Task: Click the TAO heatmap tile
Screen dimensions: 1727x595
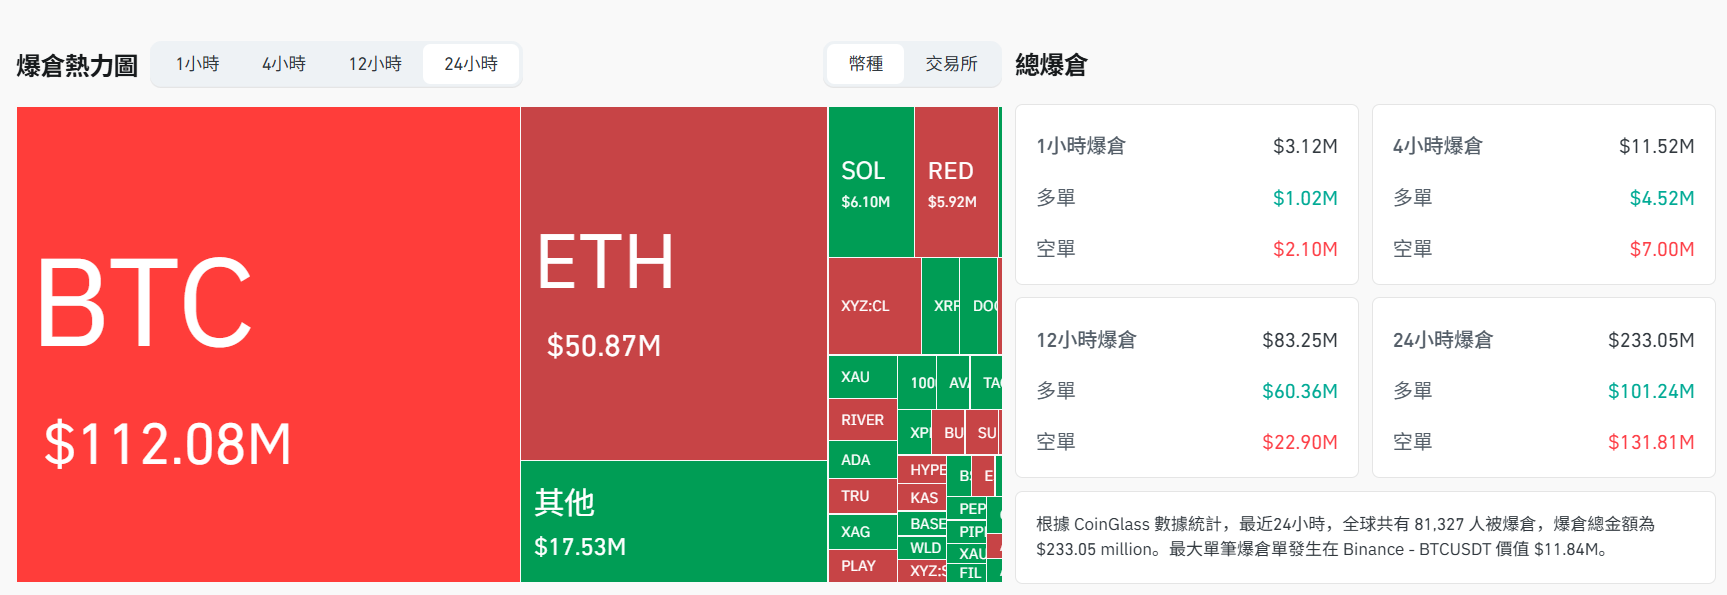Action: 986,382
